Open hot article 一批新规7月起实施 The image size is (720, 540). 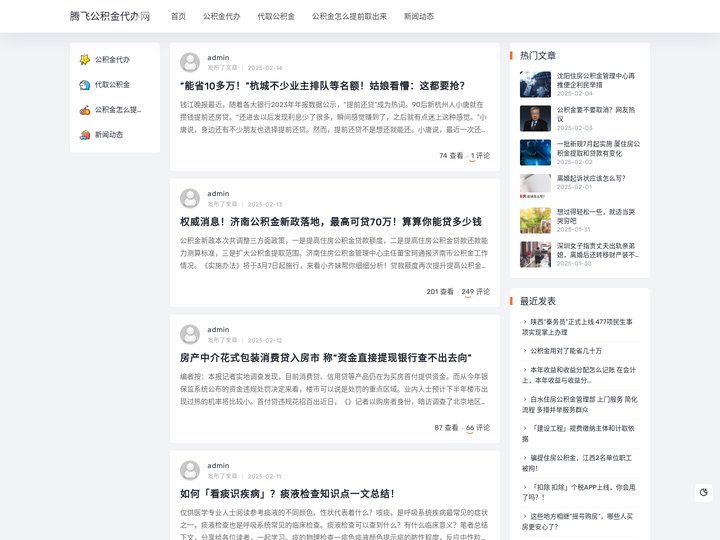[x=598, y=148]
